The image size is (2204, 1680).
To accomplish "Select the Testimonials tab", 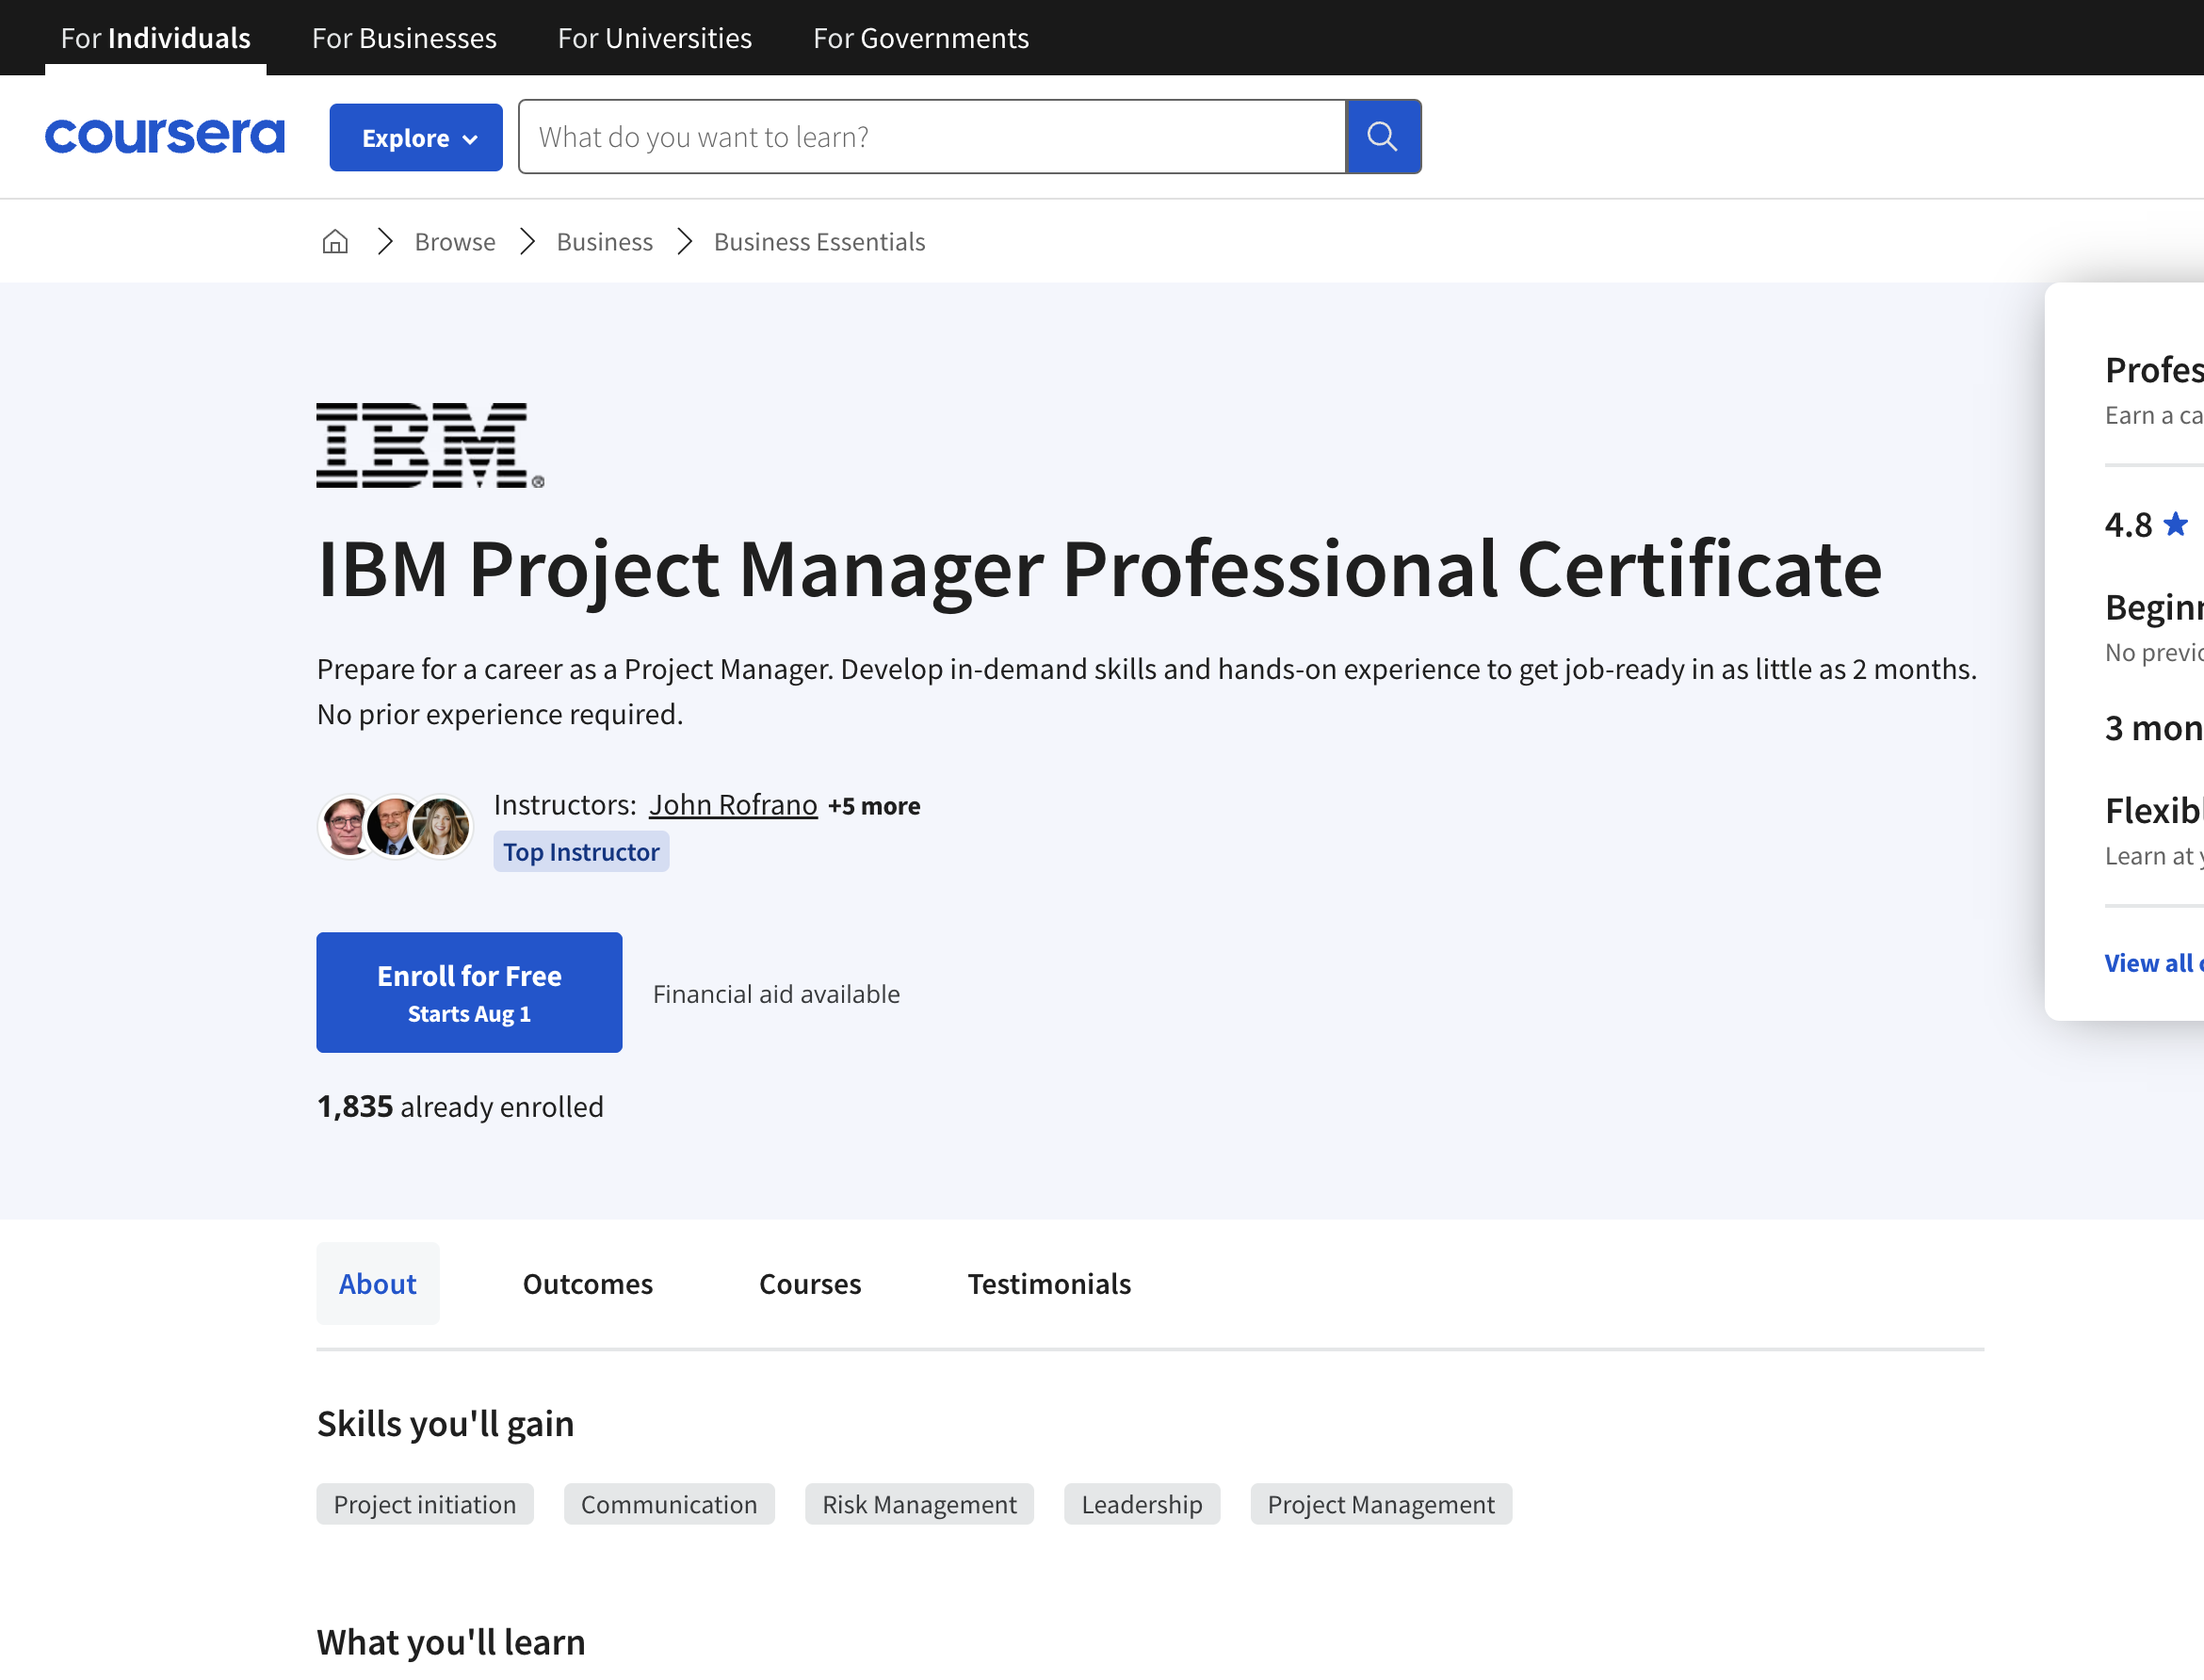I will [x=1049, y=1284].
